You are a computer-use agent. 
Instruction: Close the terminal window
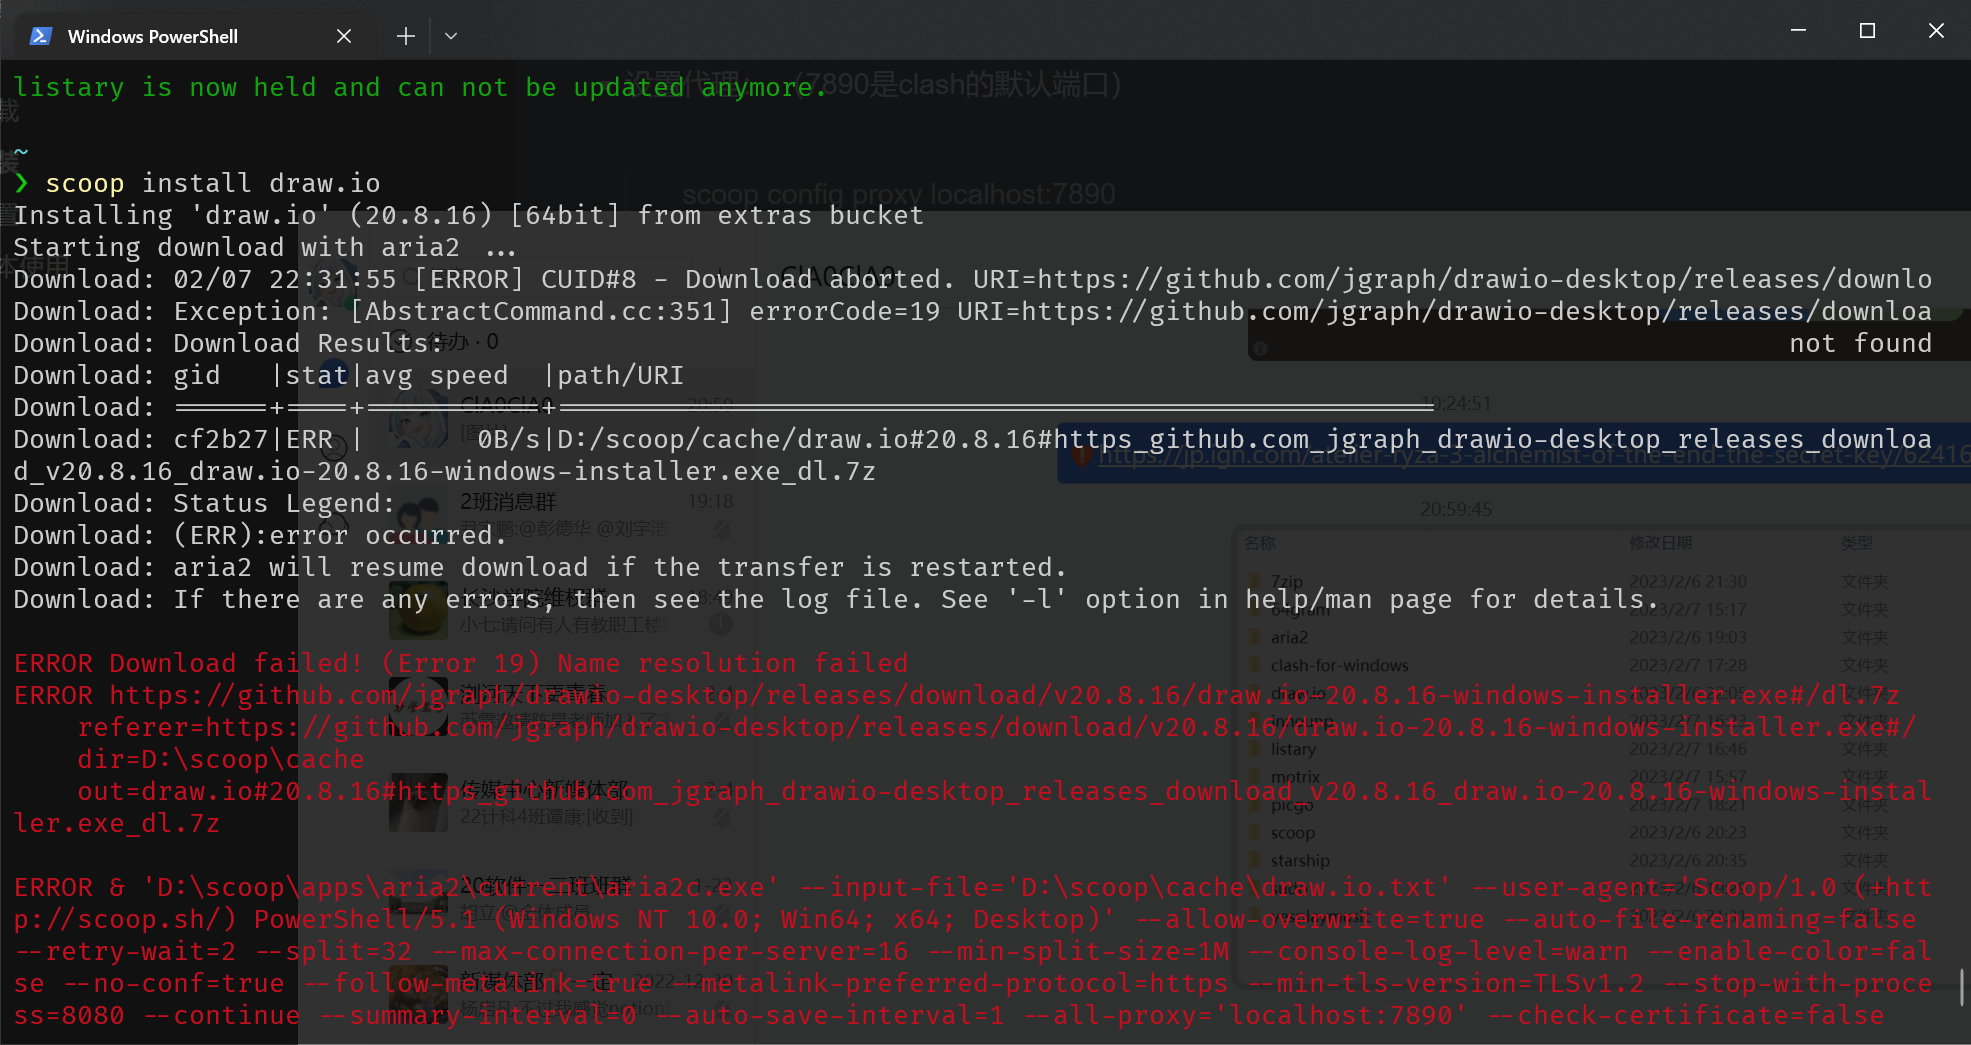point(1936,31)
